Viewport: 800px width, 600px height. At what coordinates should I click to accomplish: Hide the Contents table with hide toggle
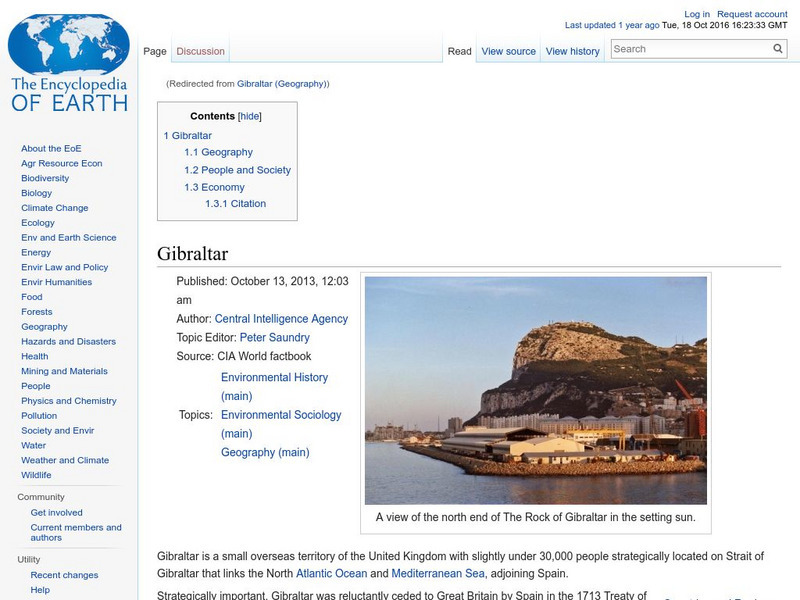249,116
